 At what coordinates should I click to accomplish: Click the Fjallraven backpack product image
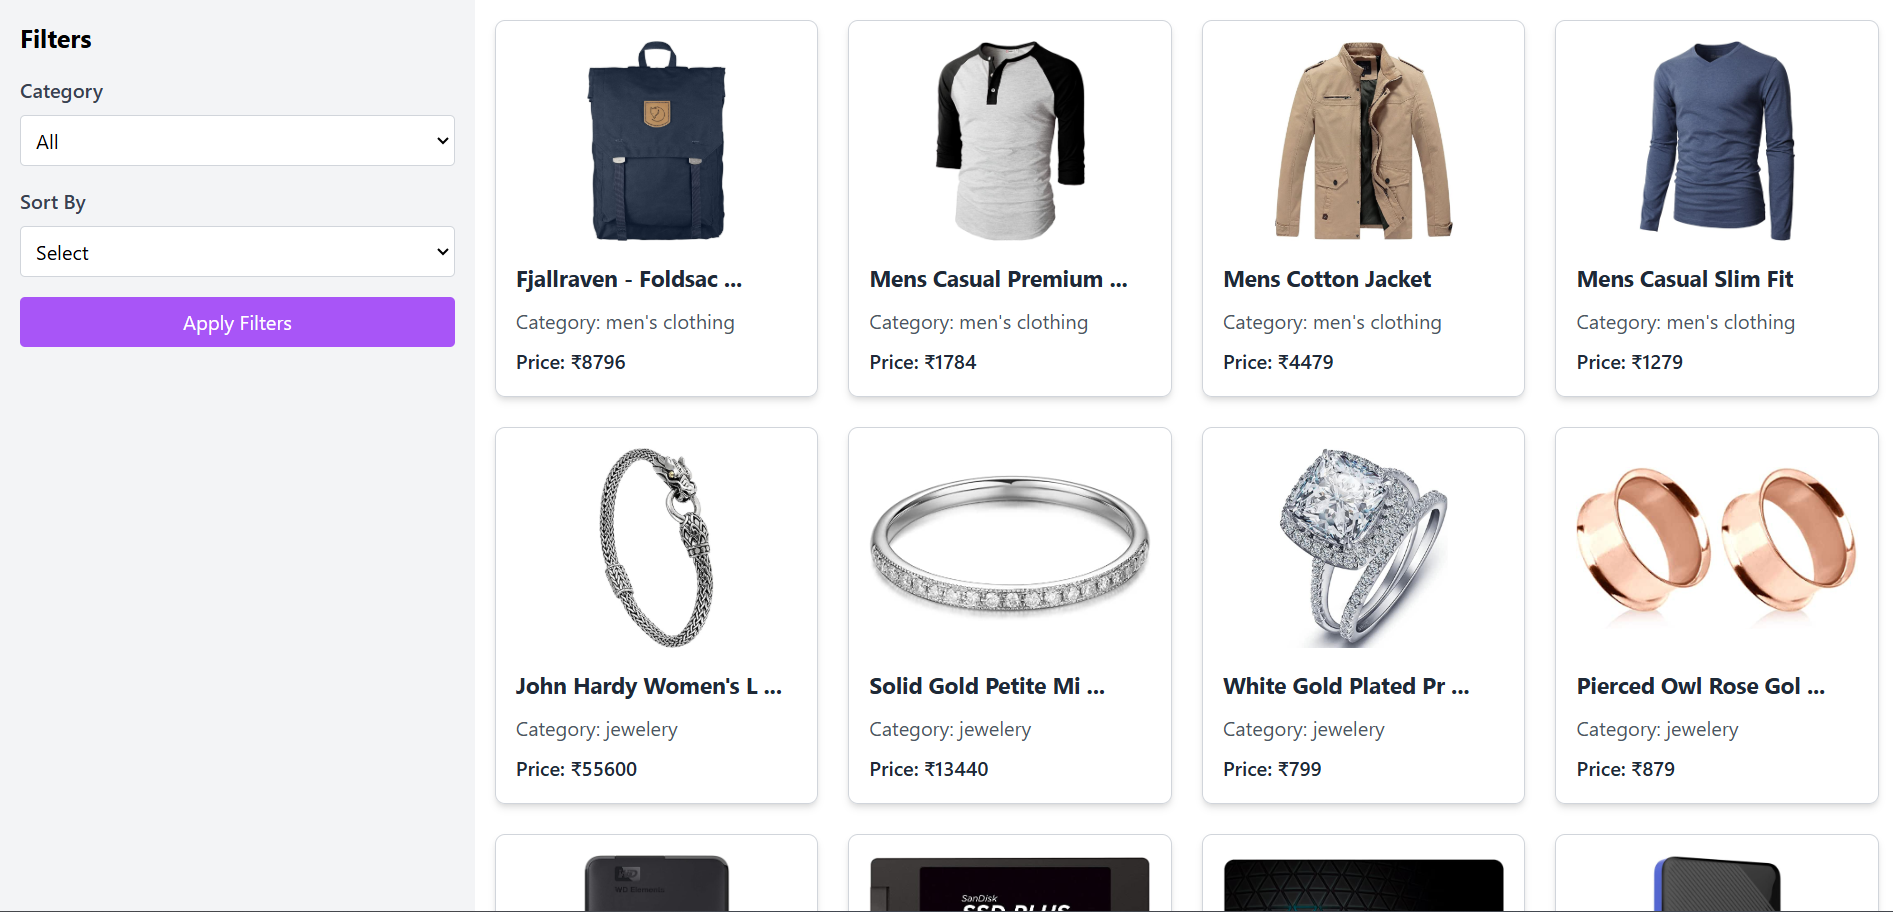(657, 141)
